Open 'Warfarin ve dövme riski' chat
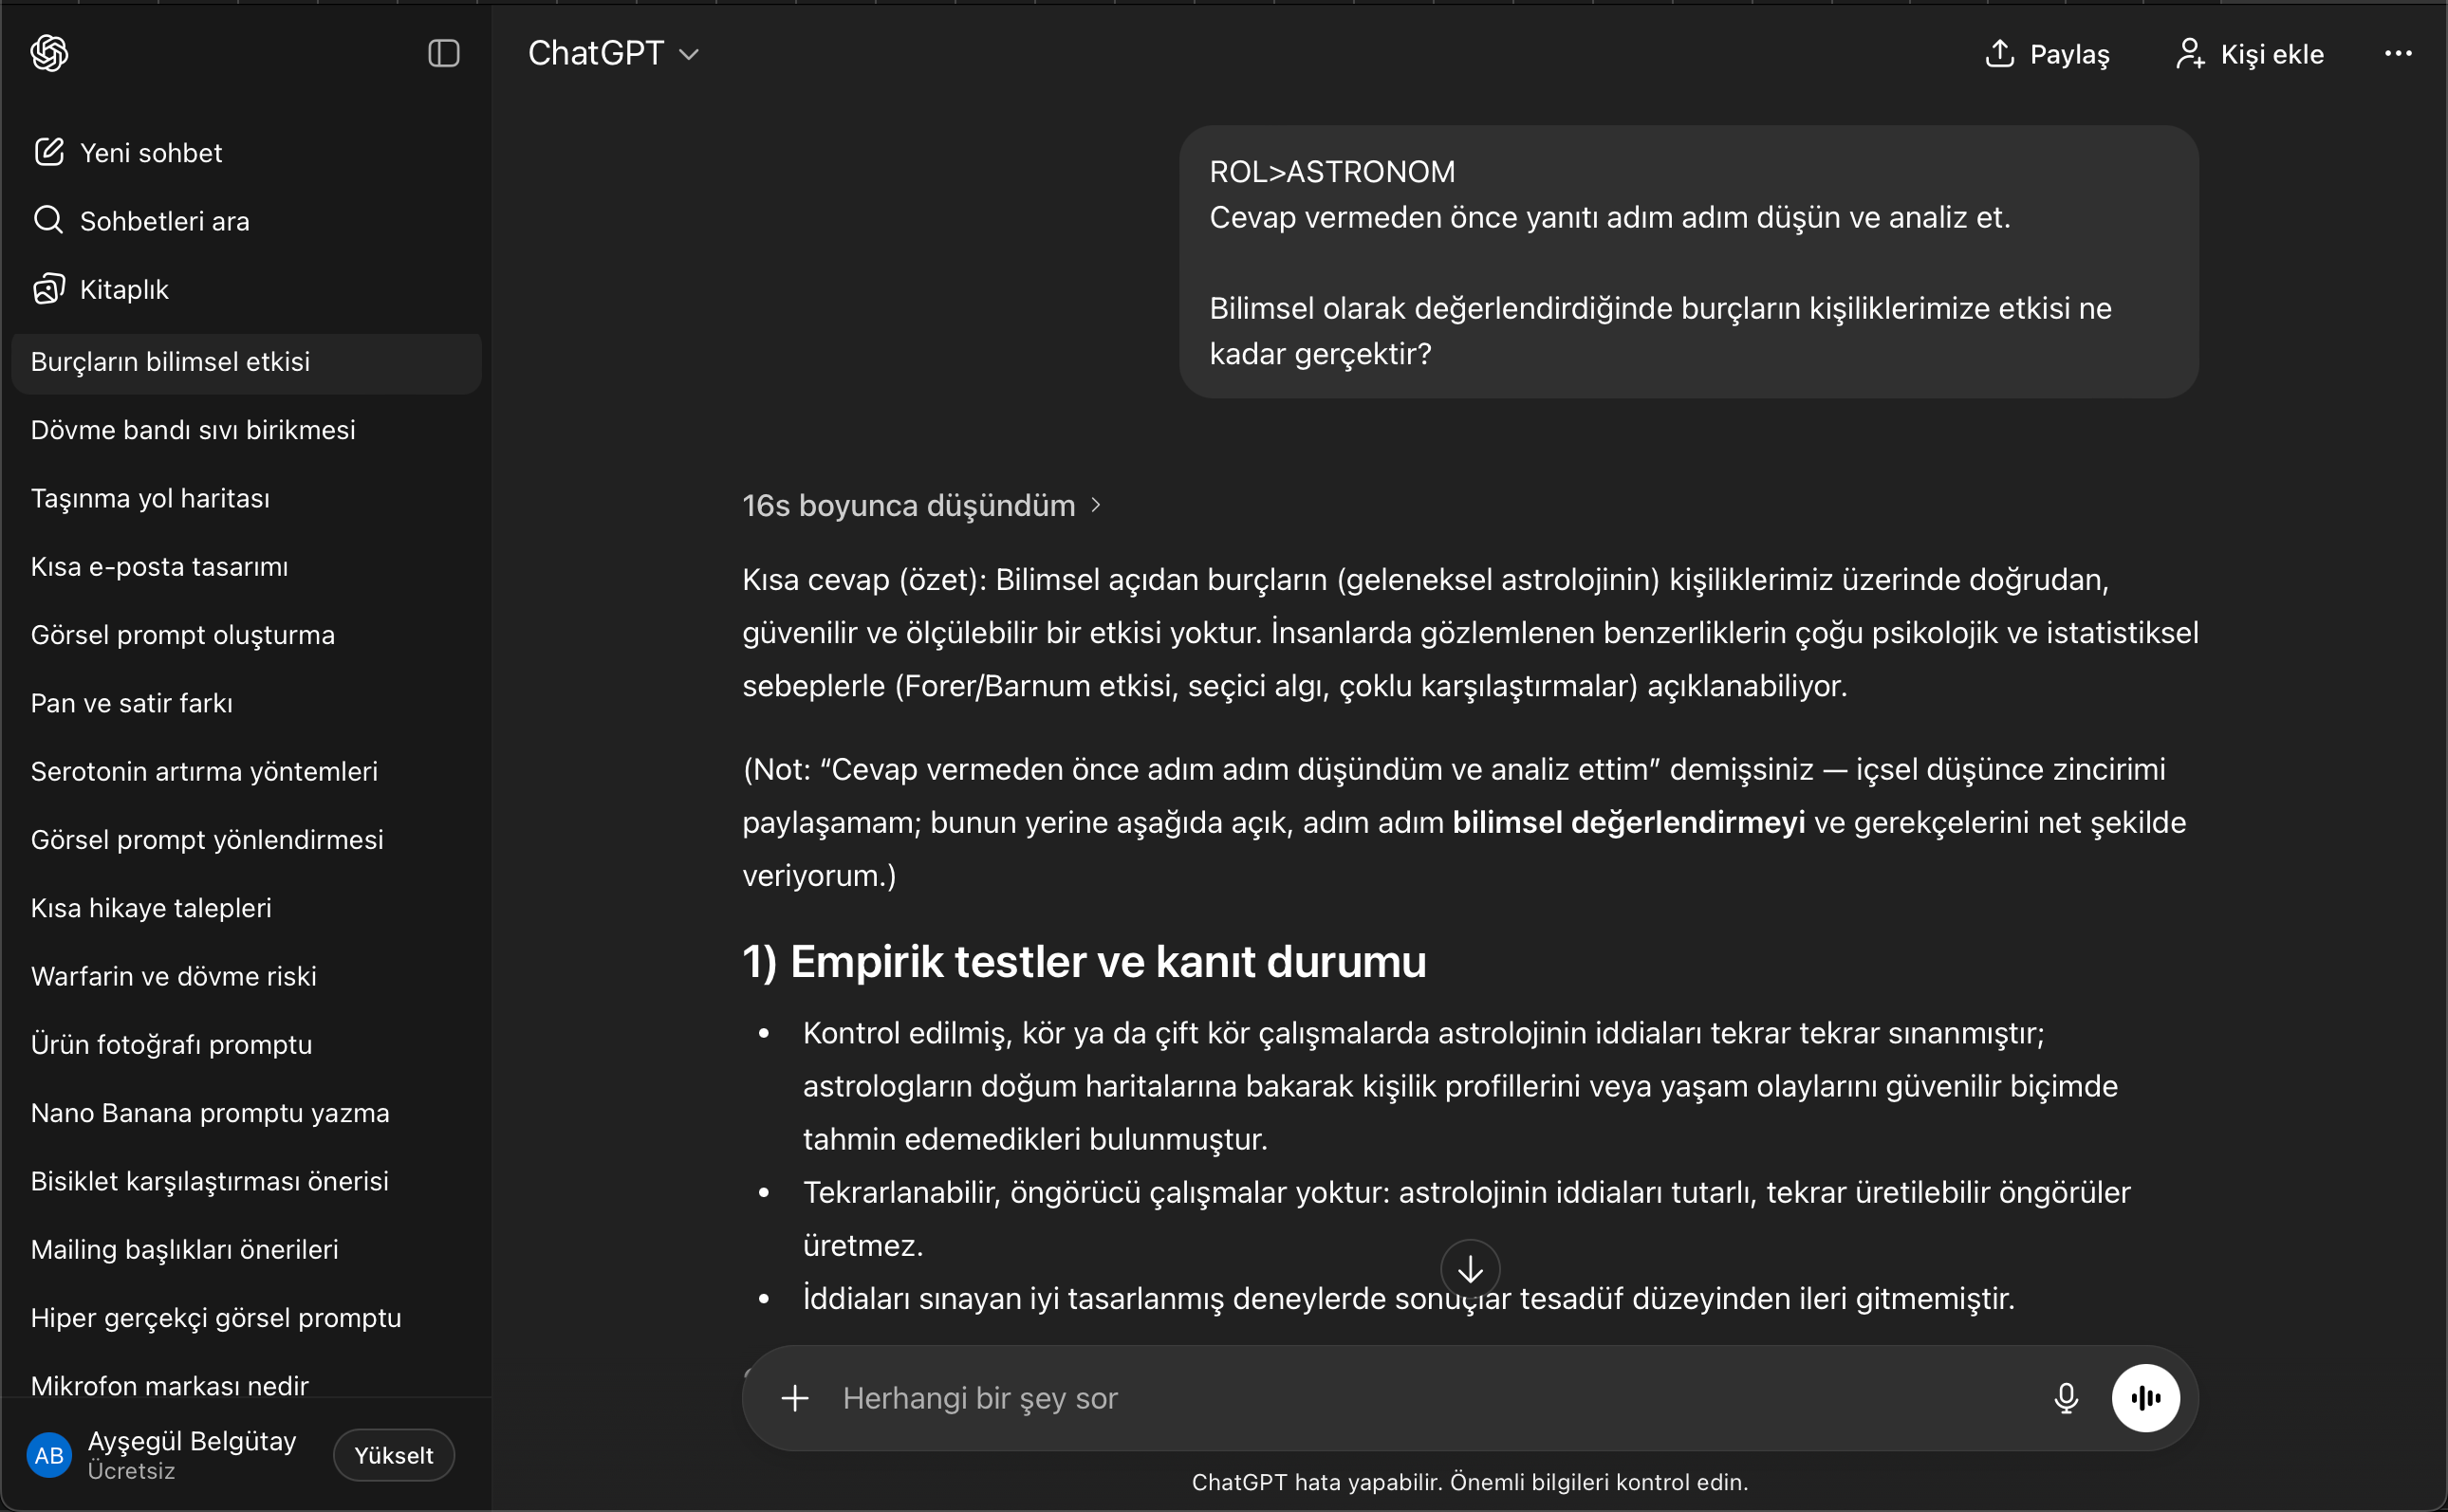Screen dimensions: 2448x1512 tap(174, 977)
